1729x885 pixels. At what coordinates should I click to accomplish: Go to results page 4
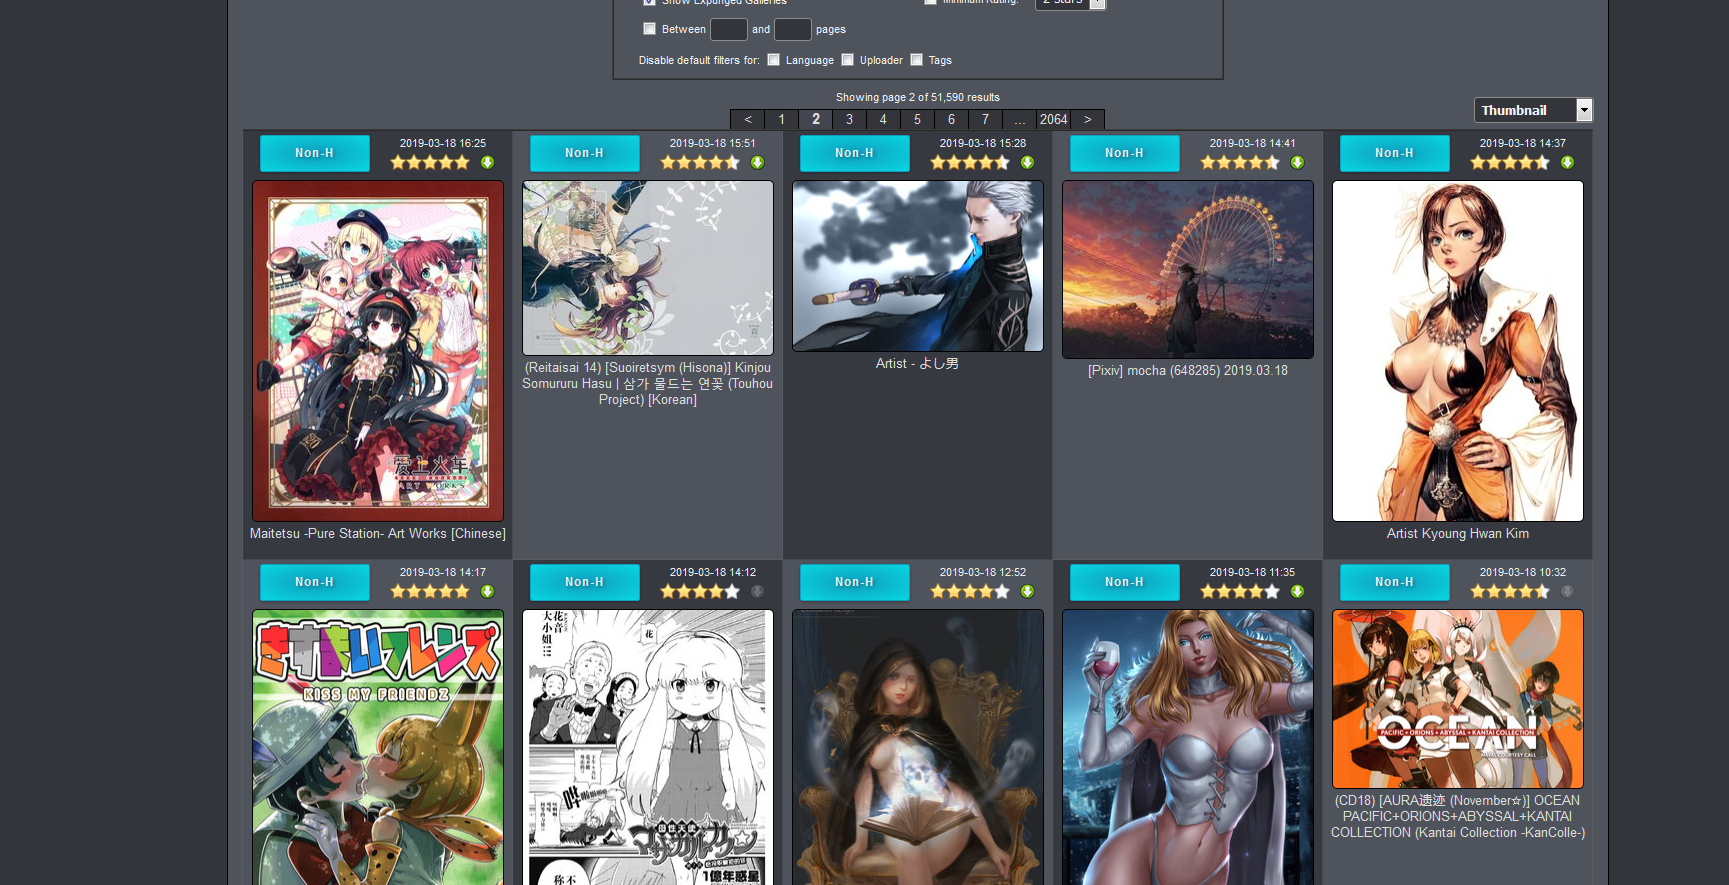tap(883, 119)
